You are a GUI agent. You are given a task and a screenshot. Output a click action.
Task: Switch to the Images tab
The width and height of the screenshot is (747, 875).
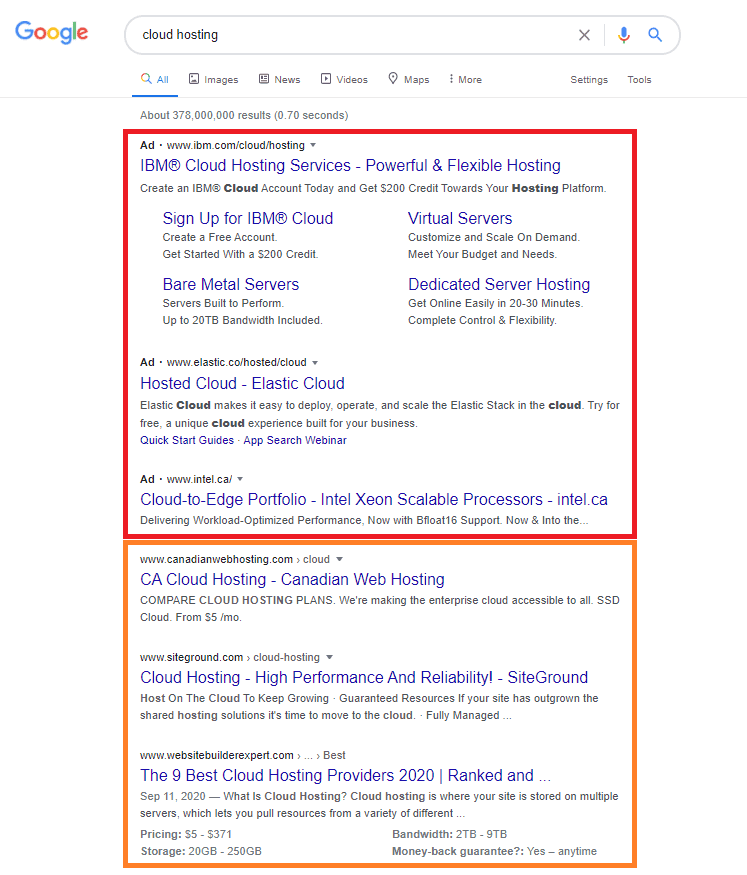coord(214,79)
